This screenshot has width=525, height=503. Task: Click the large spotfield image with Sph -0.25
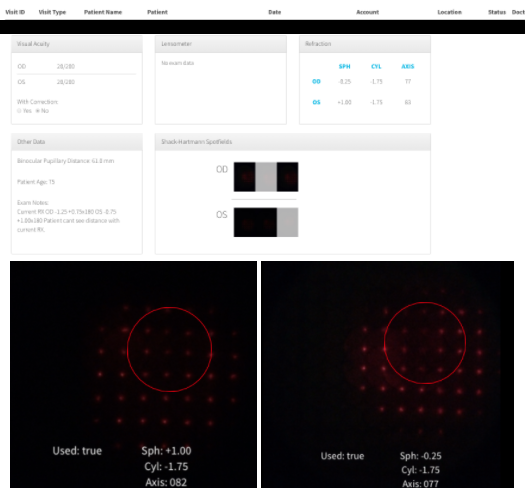(387, 374)
